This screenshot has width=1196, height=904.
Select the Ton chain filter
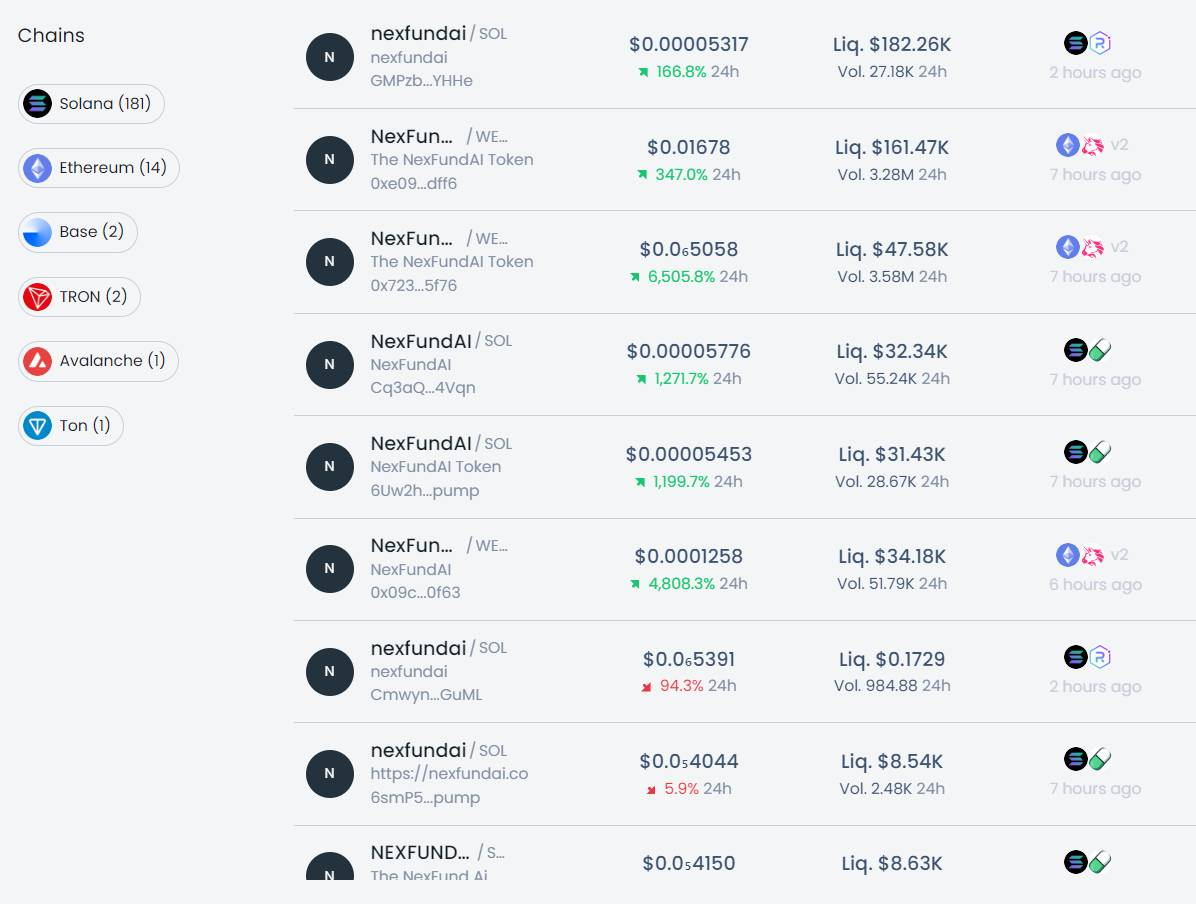coord(70,426)
